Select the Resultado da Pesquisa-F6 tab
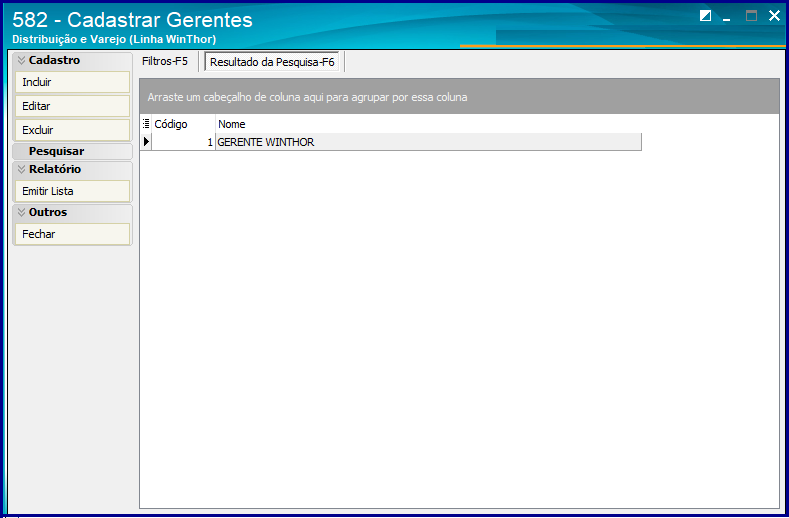 [x=272, y=62]
